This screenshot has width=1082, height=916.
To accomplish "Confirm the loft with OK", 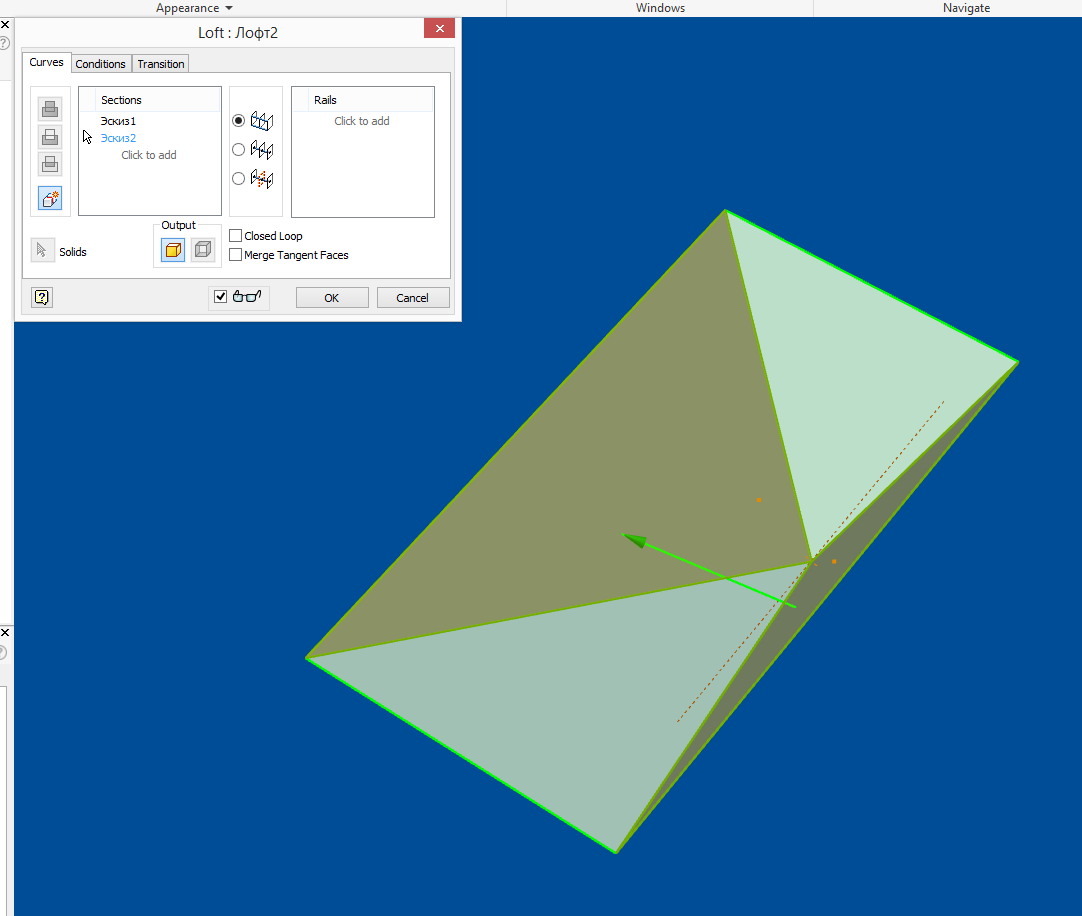I will [x=331, y=297].
